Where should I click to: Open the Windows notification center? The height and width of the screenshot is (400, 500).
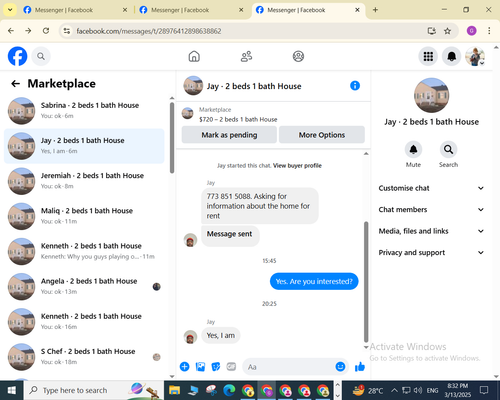pyautogui.click(x=484, y=390)
